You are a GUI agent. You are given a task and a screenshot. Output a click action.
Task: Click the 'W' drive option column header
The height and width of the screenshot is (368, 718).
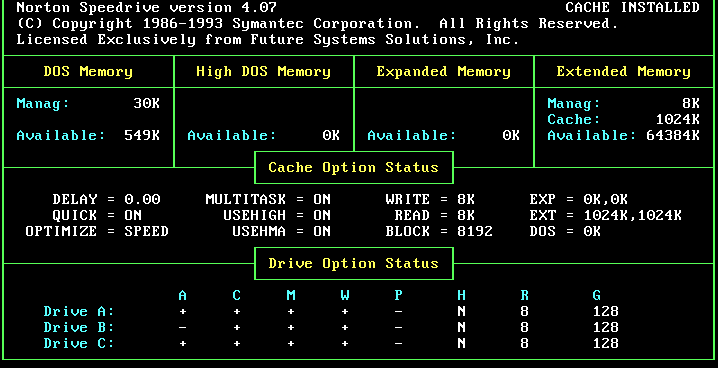tap(345, 296)
